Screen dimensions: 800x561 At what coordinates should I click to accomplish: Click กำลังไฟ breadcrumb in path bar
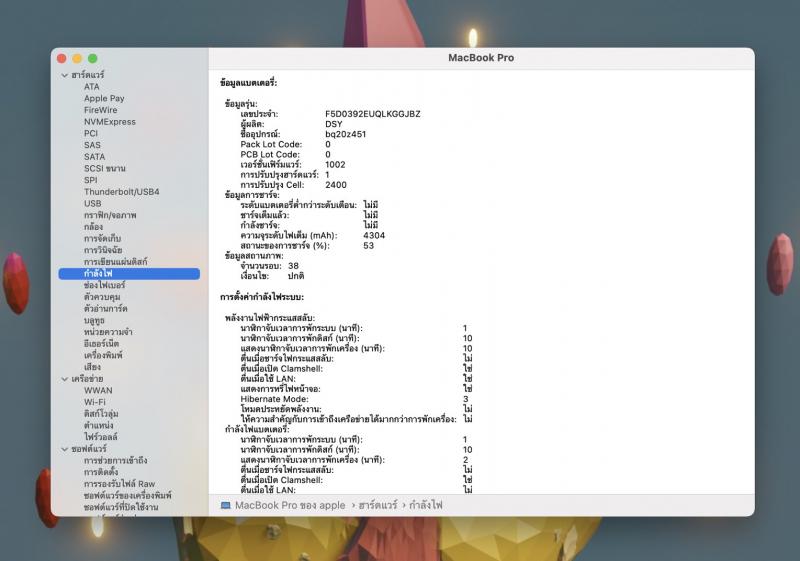pos(426,505)
